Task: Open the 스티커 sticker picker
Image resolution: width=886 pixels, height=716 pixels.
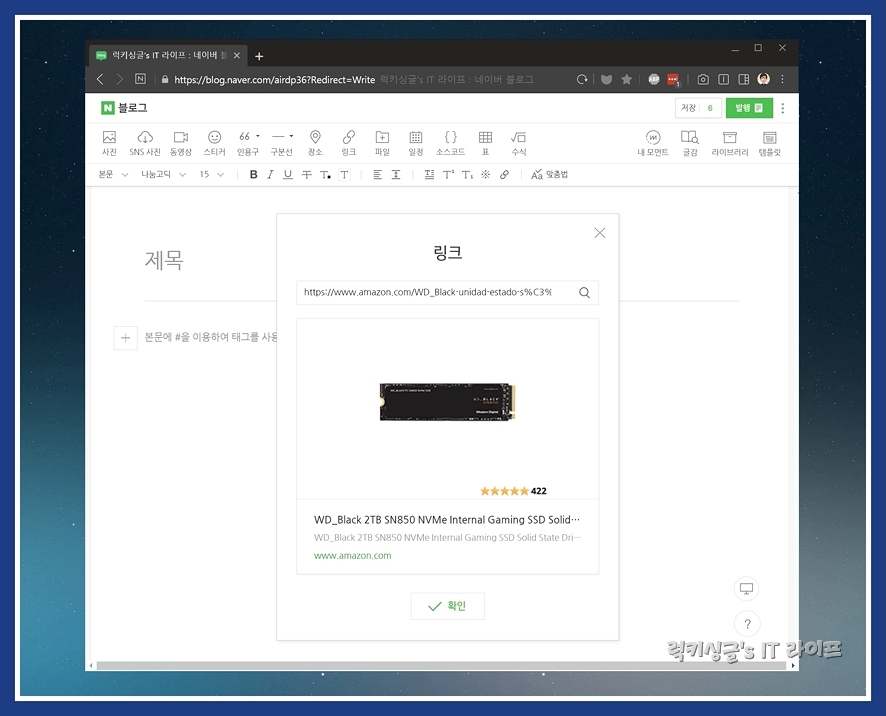Action: [214, 143]
